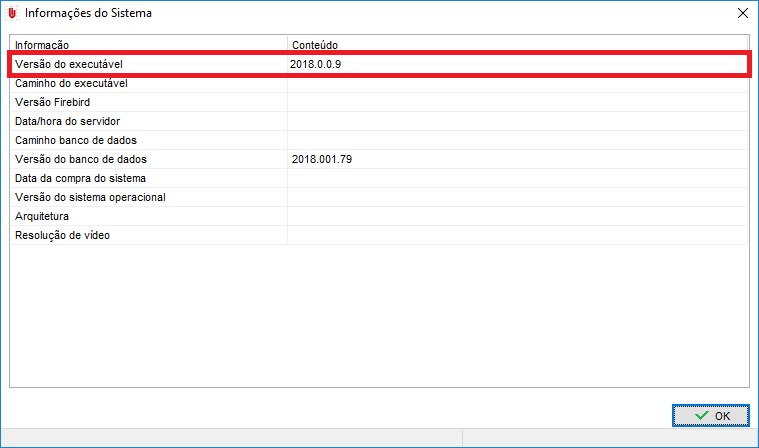
Task: Select the Versão do sistema operacional row
Action: 90,197
